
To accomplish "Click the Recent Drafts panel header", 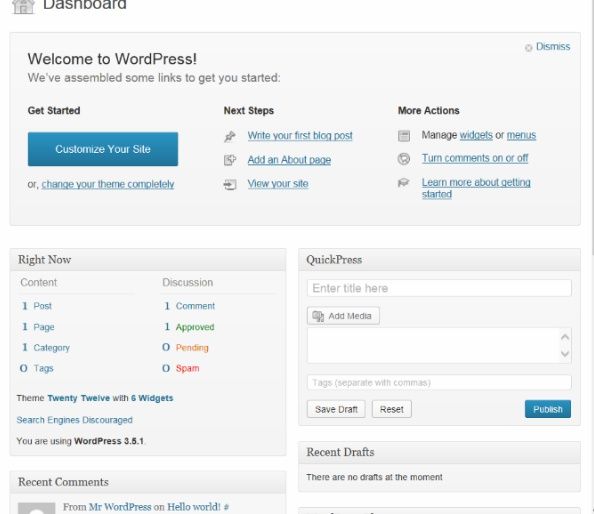I will [439, 452].
